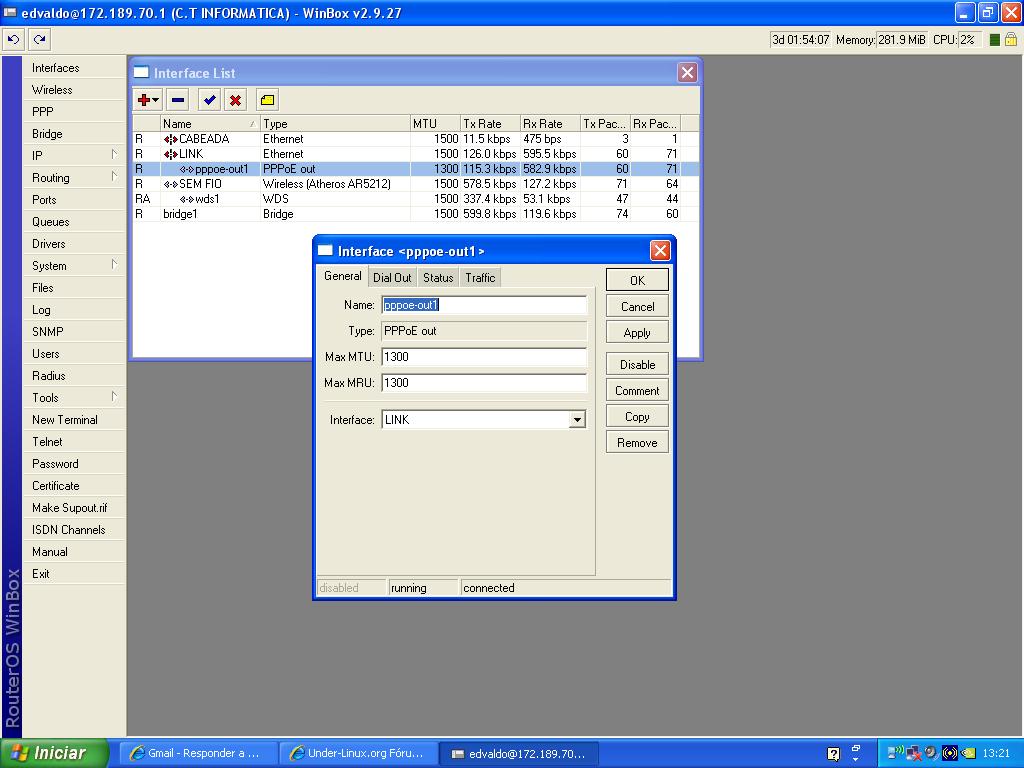Click the green status square near CPU
The width and height of the screenshot is (1024, 768).
995,40
